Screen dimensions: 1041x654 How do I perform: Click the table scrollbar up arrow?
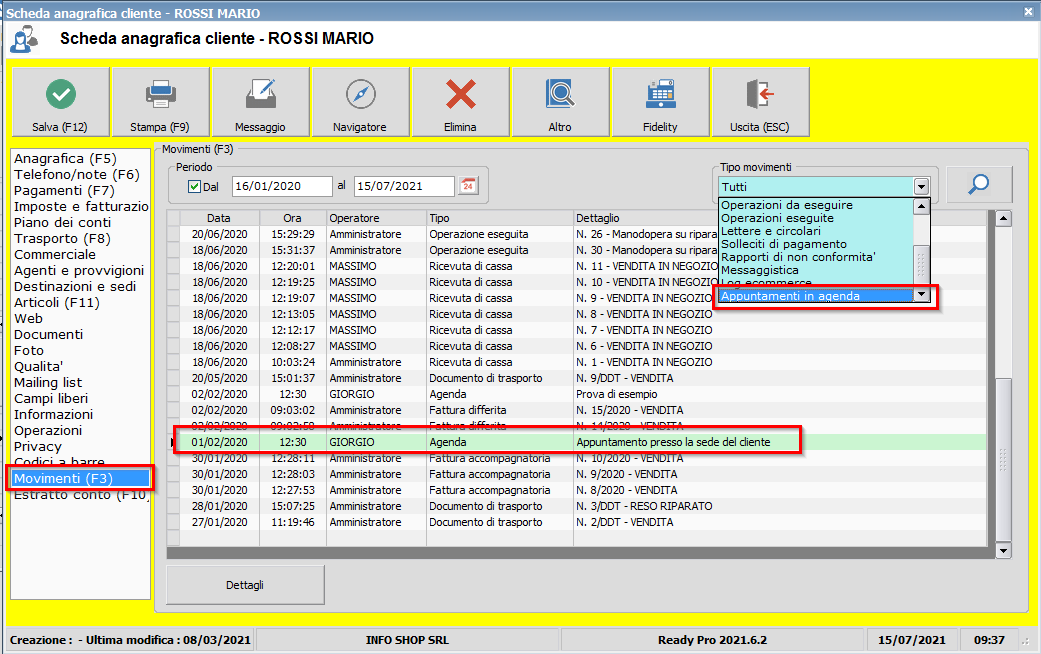coord(1003,218)
